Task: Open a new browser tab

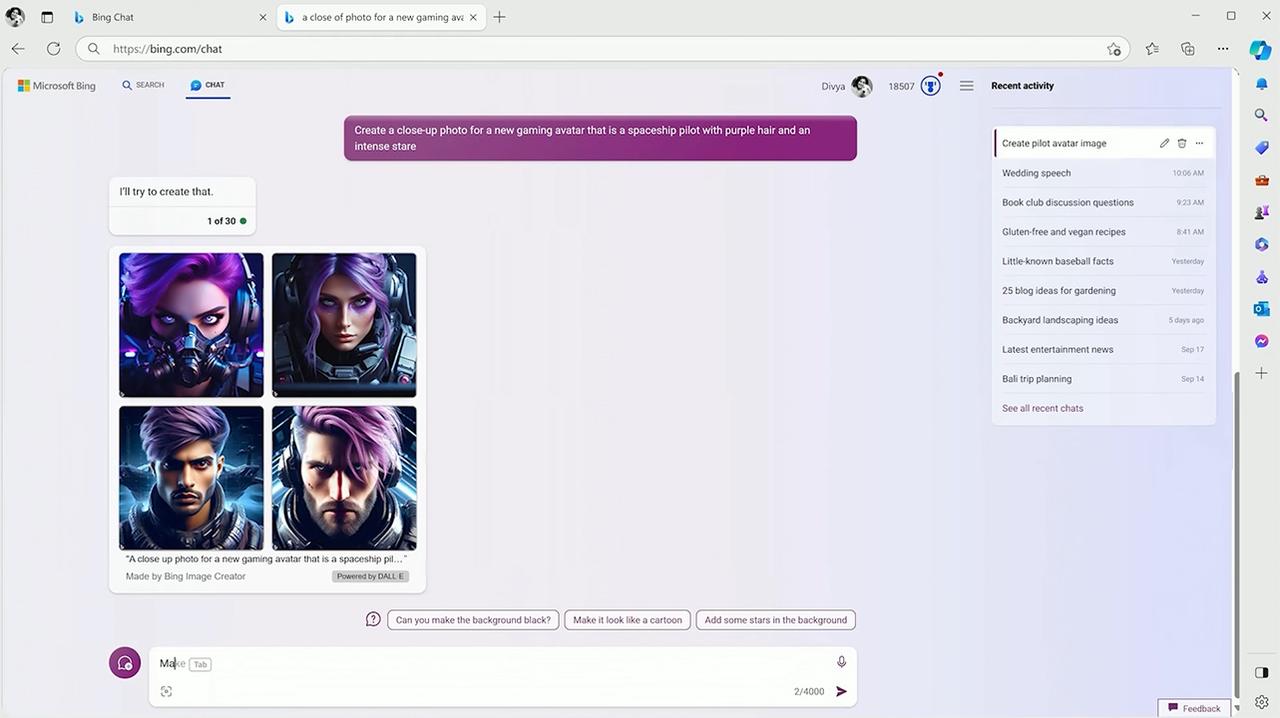Action: pyautogui.click(x=499, y=17)
